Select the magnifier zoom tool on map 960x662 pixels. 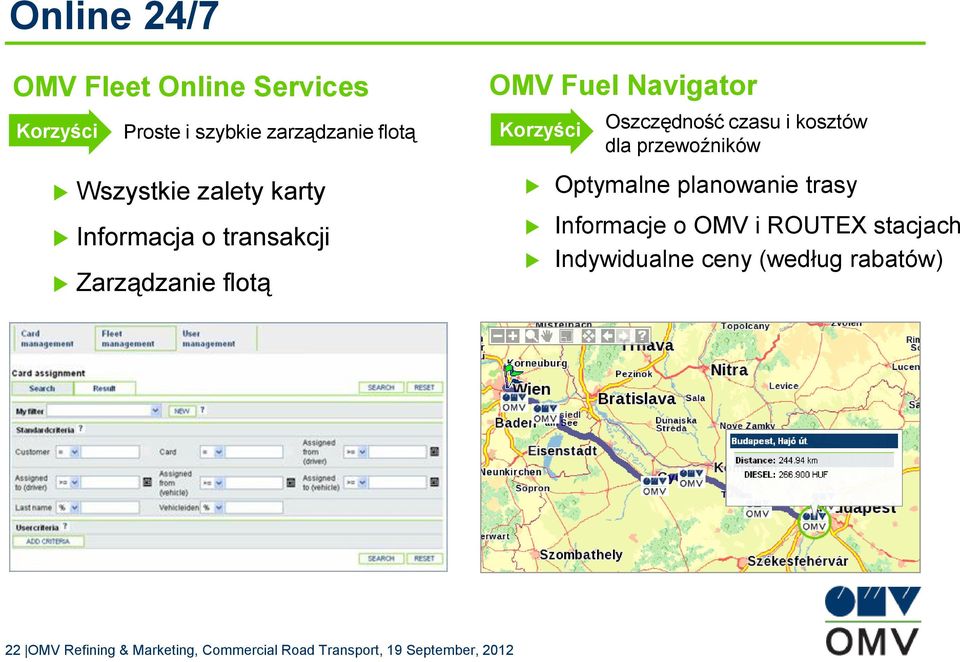pyautogui.click(x=532, y=336)
